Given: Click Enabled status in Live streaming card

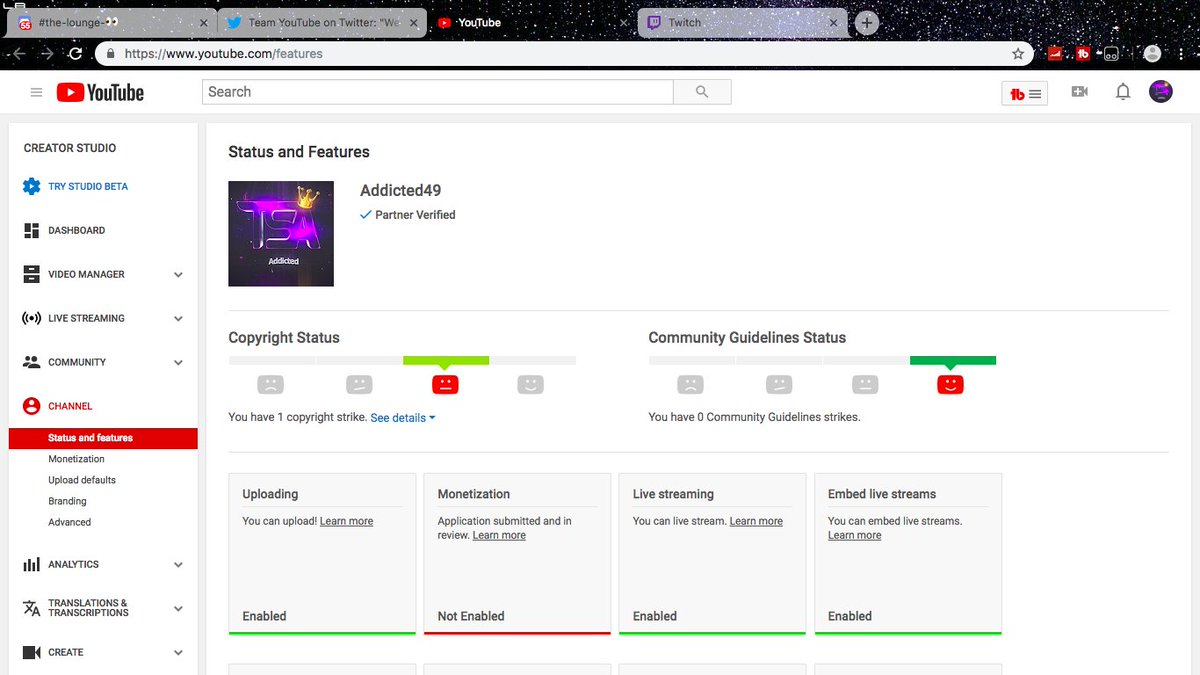Looking at the screenshot, I should [x=655, y=616].
